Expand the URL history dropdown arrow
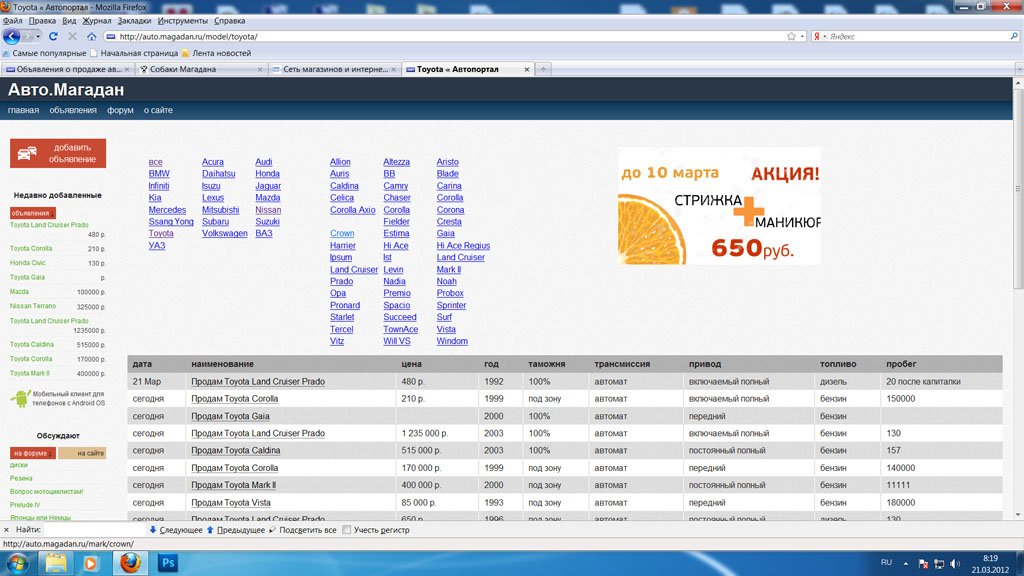The width and height of the screenshot is (1024, 576). [x=803, y=36]
